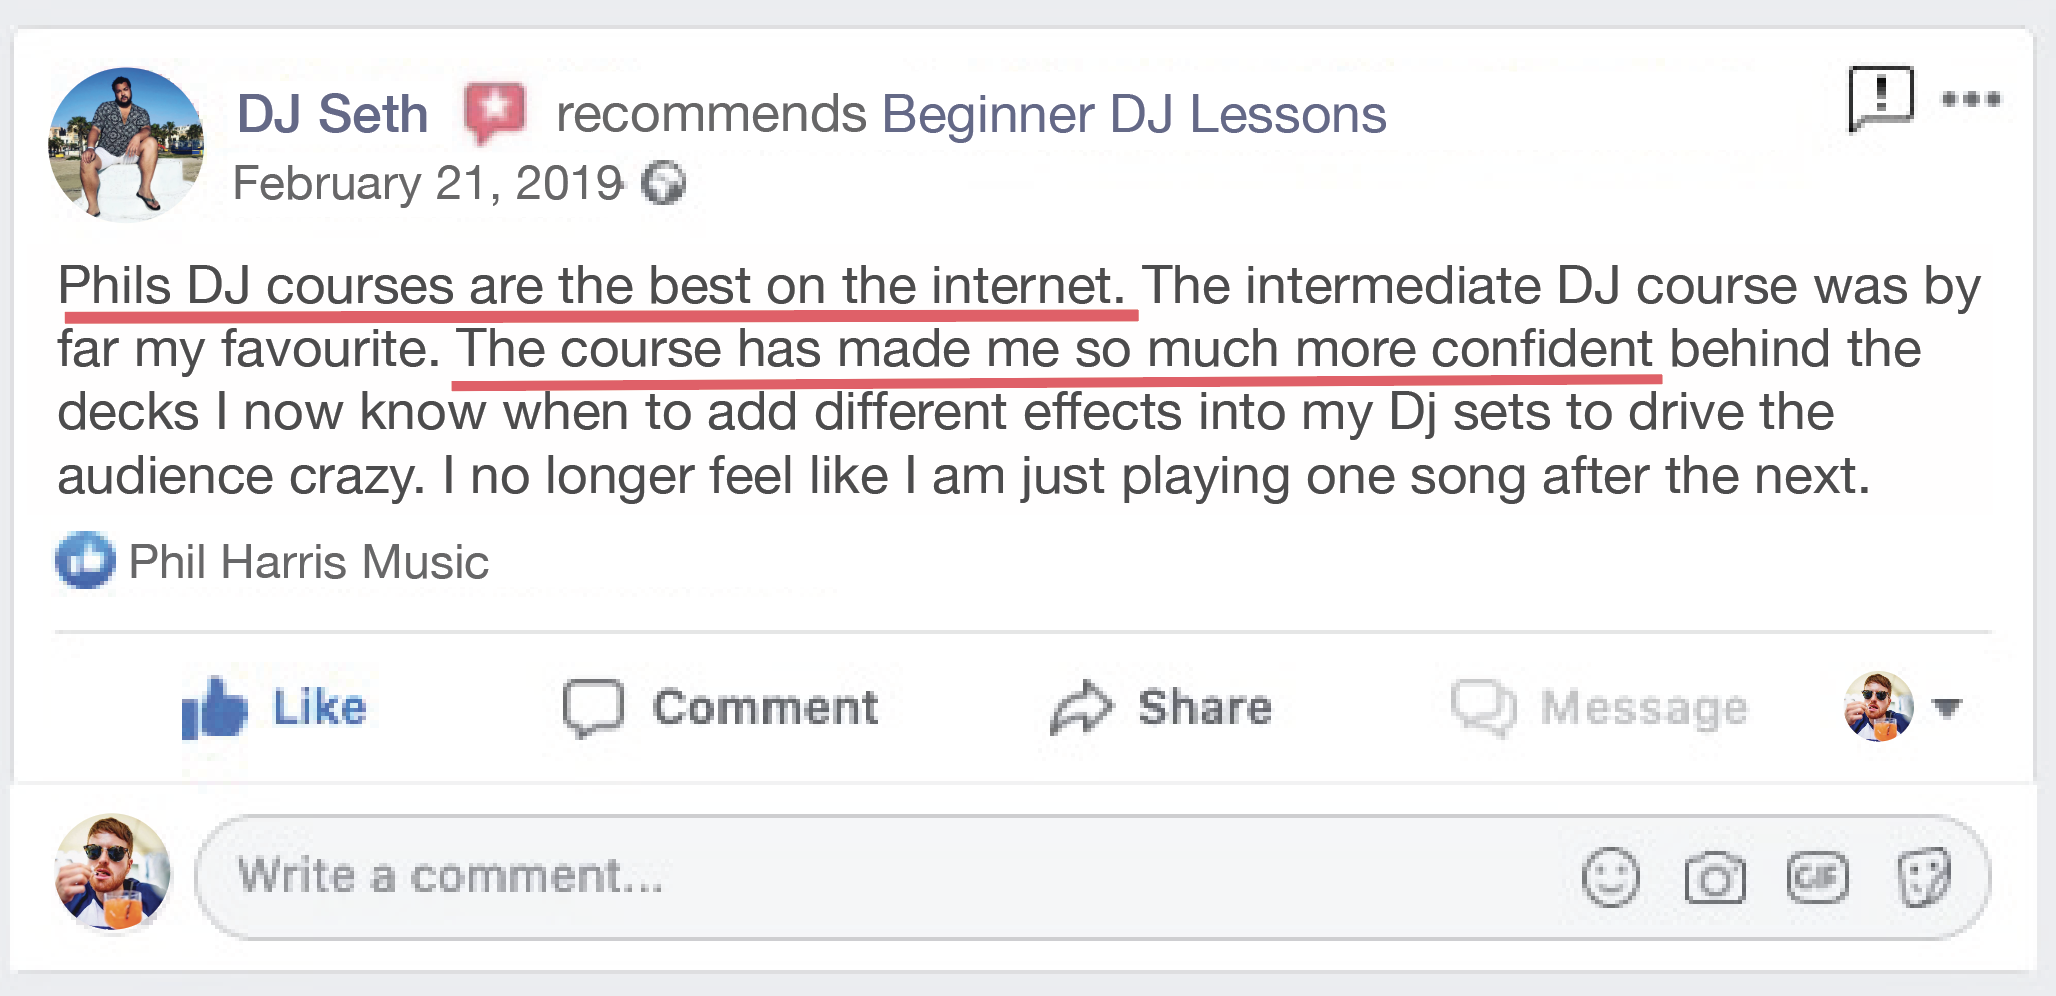Screen dimensions: 2056x996
Task: Insert an emoji with the smiley icon
Action: coord(1611,878)
